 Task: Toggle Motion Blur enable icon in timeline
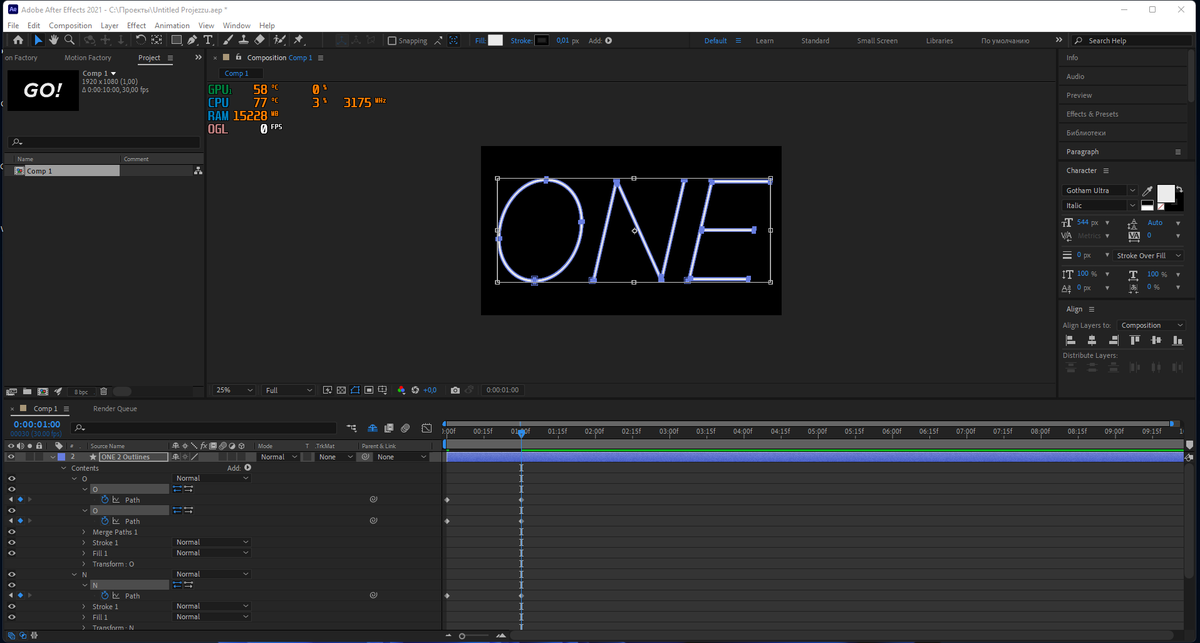[x=406, y=428]
